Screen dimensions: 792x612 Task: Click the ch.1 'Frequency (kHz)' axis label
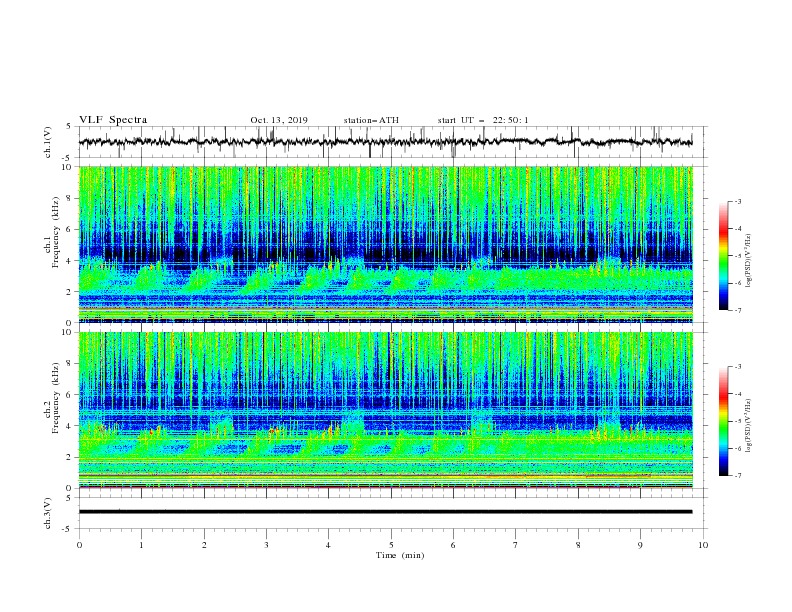[56, 233]
